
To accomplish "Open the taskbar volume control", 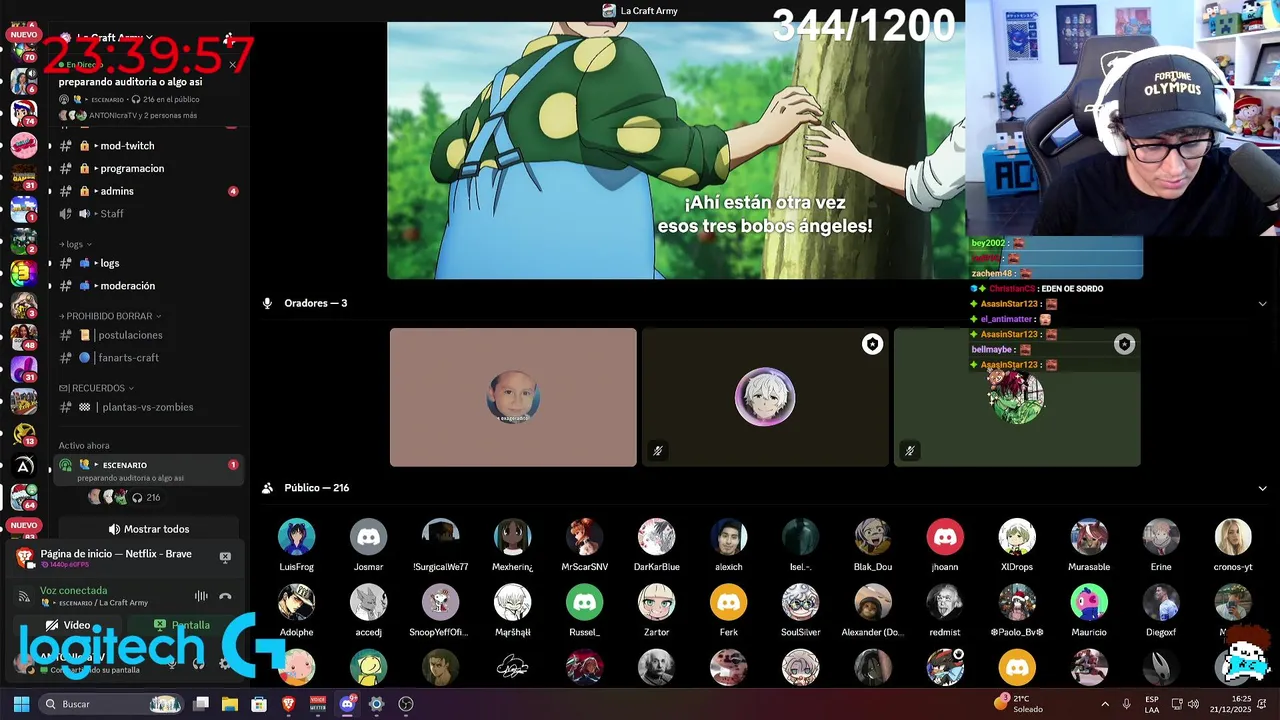I will pos(1193,704).
